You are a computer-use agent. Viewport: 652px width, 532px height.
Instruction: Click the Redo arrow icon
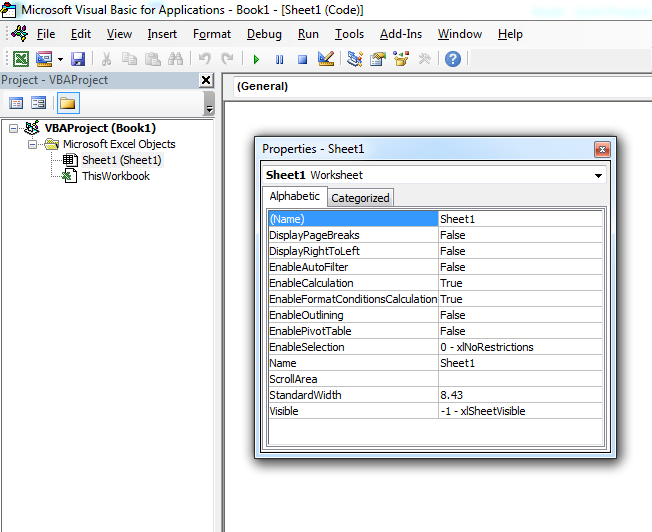pos(227,59)
